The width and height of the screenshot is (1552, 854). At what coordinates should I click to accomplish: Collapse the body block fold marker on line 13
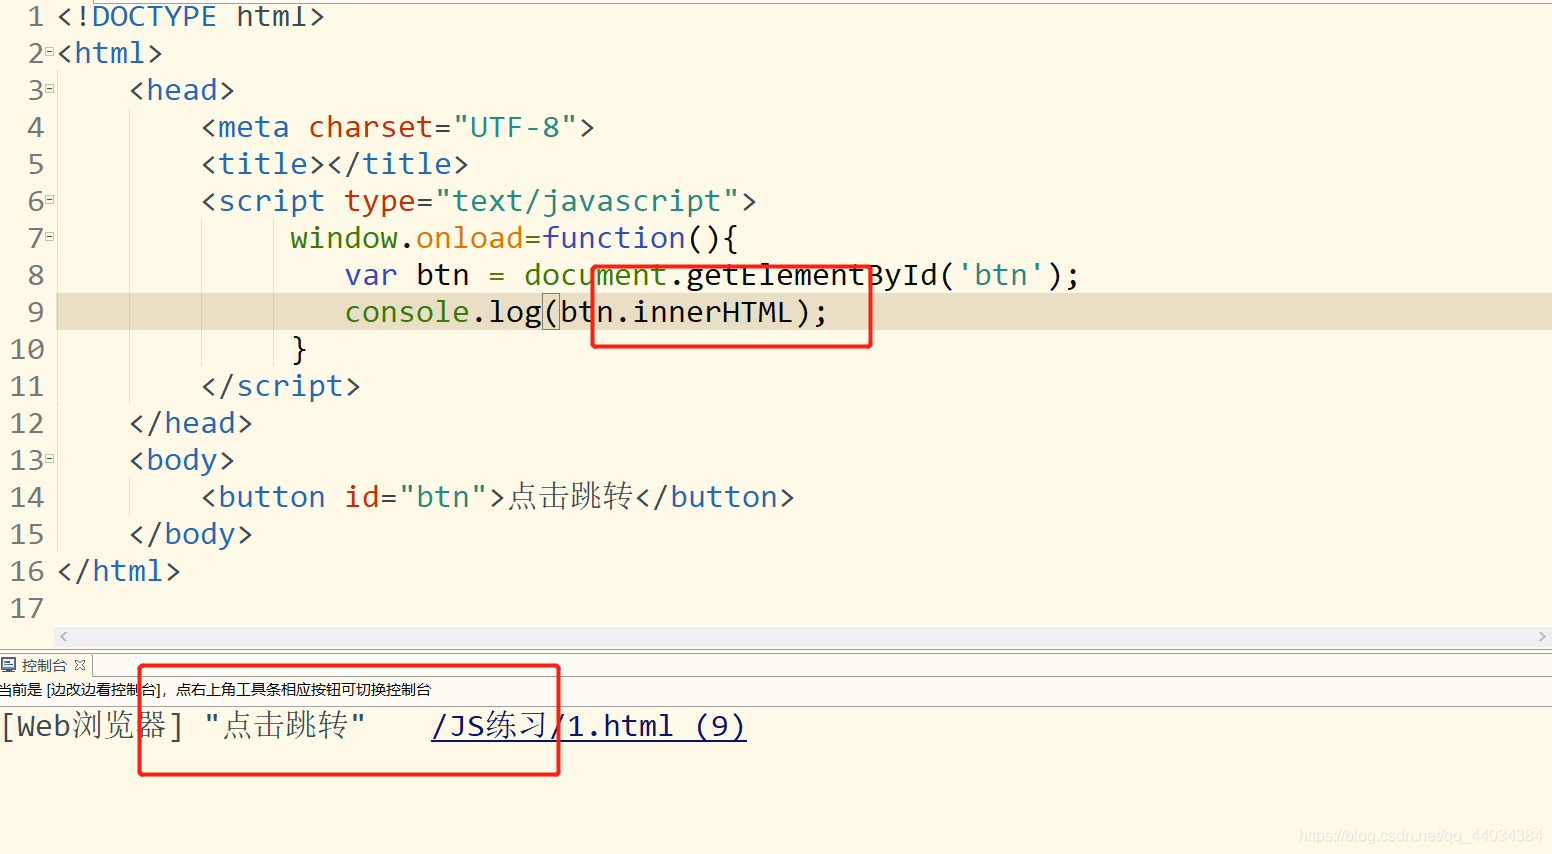[48, 460]
